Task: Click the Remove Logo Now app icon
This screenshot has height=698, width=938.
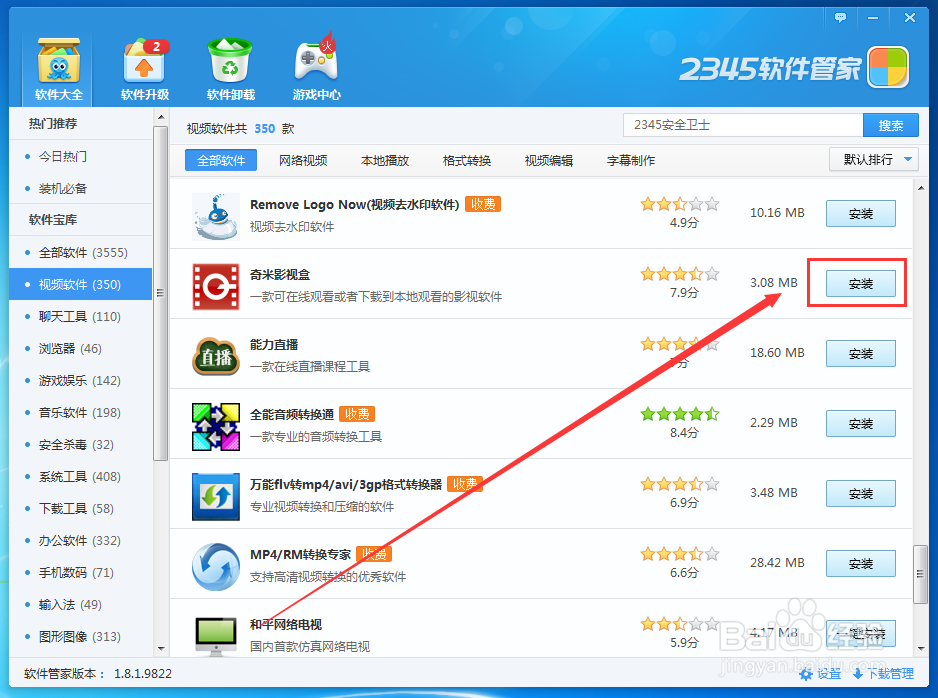Action: coord(216,217)
